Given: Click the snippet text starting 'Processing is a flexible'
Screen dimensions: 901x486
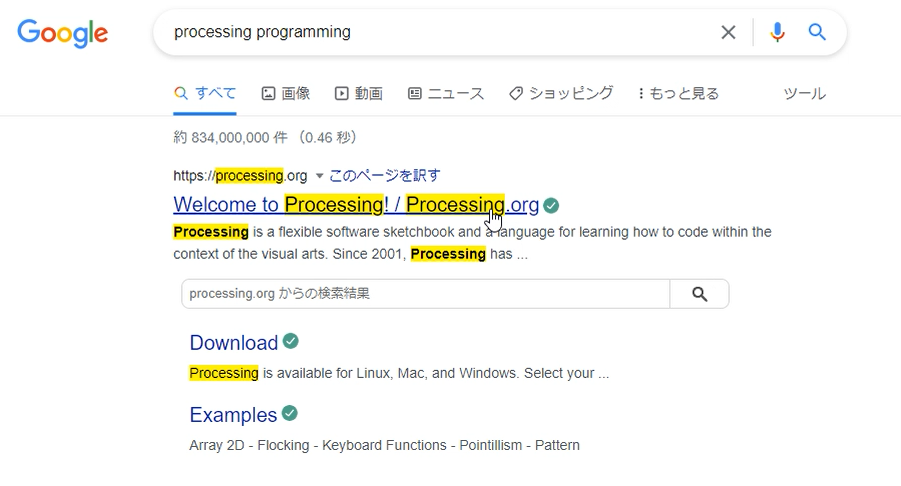Looking at the screenshot, I should (472, 243).
